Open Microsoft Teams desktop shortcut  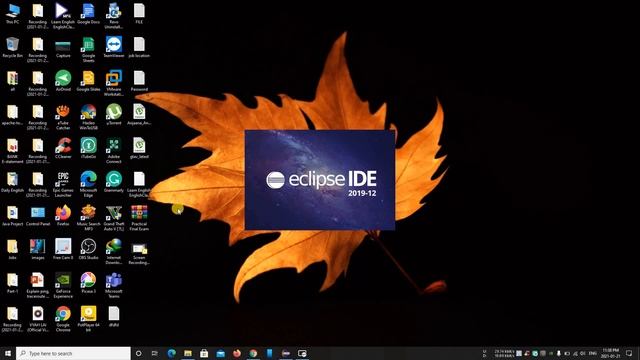(114, 286)
